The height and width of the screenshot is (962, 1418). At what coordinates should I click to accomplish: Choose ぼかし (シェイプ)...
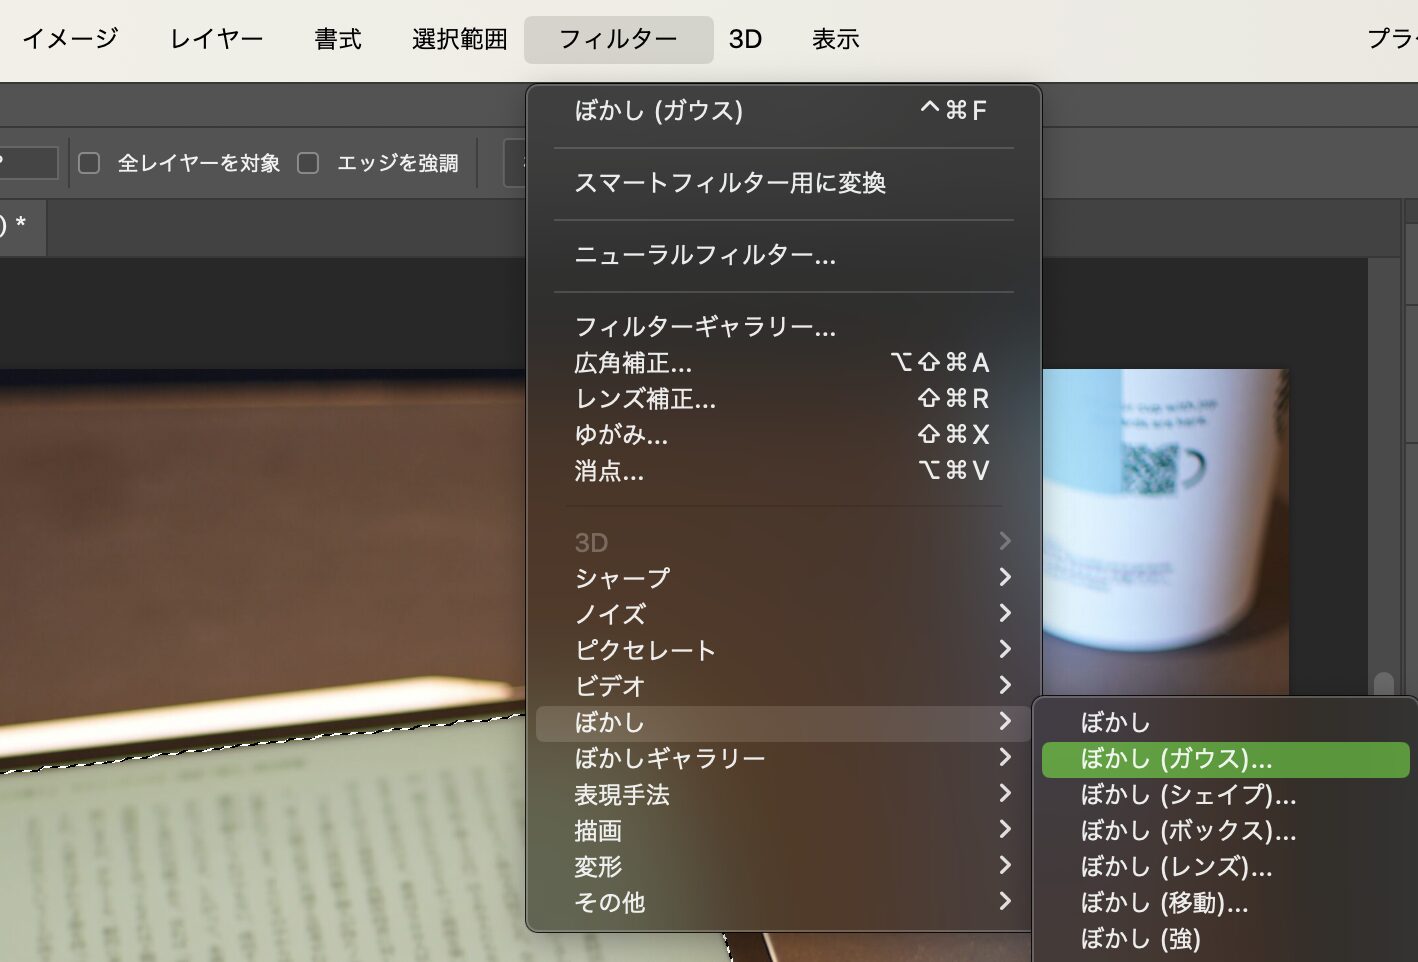[x=1225, y=795]
